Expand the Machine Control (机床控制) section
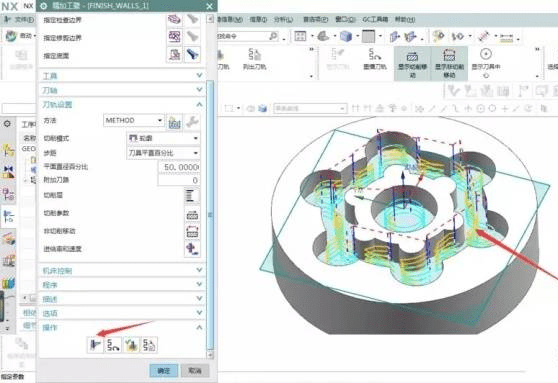 121,271
